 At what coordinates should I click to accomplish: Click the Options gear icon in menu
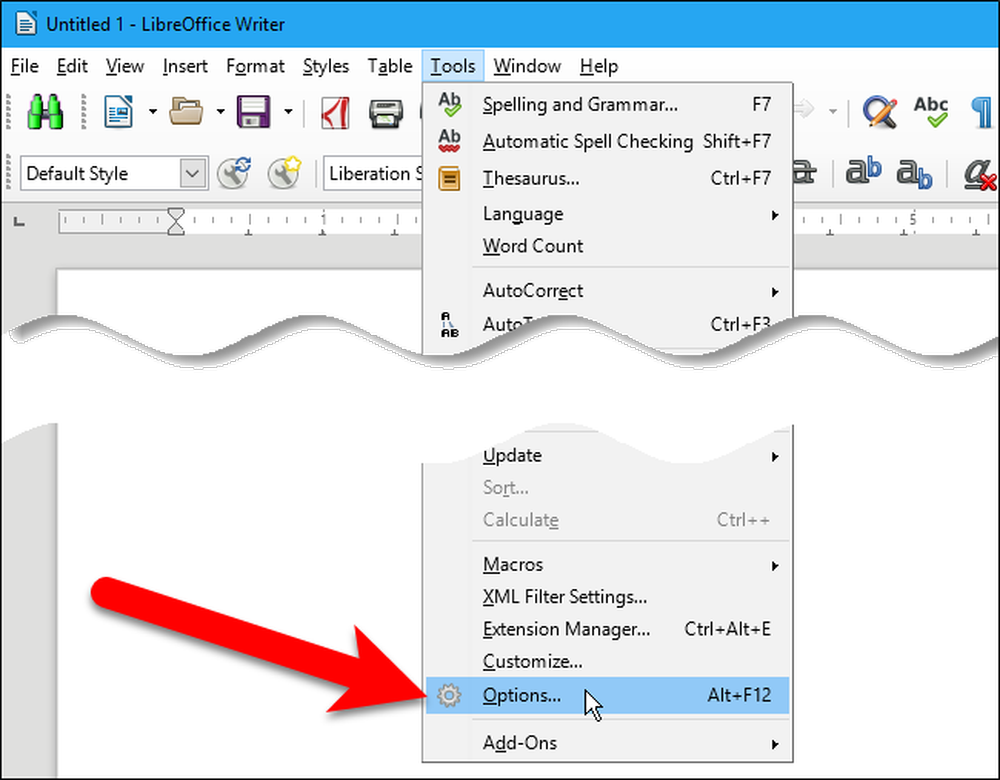click(449, 695)
